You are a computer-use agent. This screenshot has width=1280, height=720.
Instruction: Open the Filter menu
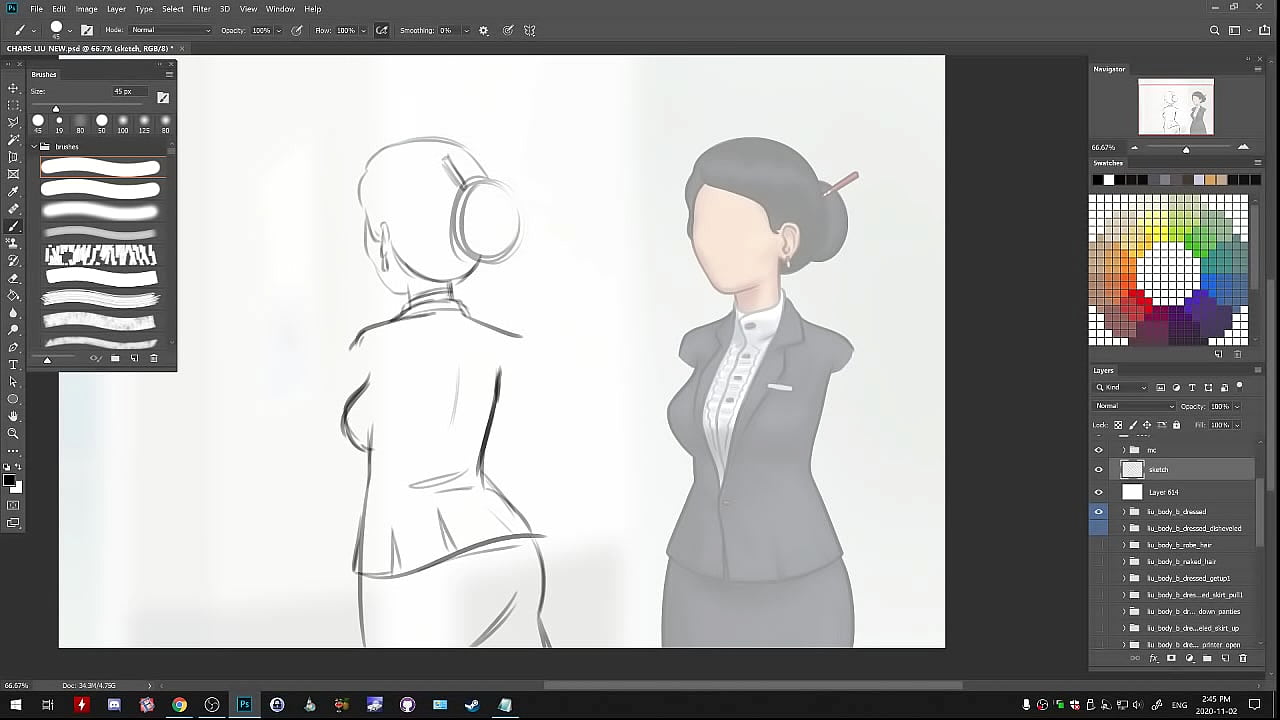[x=201, y=9]
